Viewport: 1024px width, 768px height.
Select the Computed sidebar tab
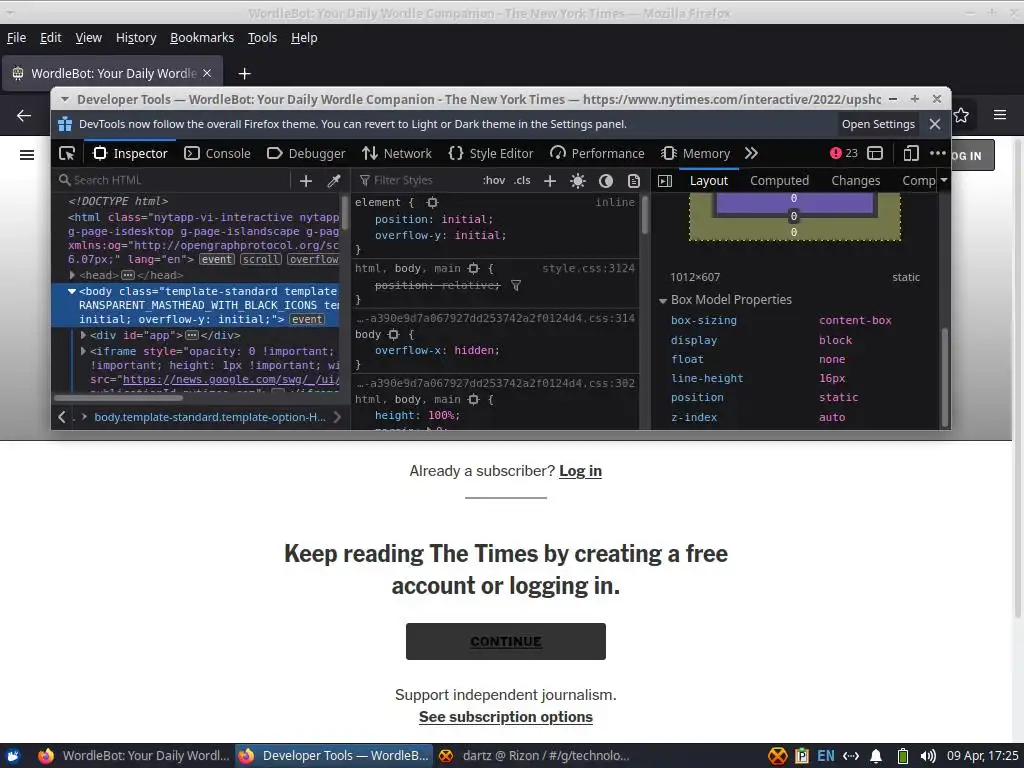(x=779, y=181)
